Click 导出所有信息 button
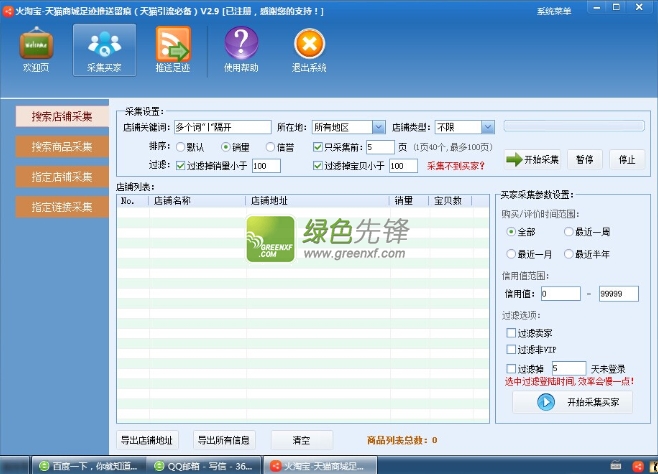 tap(224, 440)
